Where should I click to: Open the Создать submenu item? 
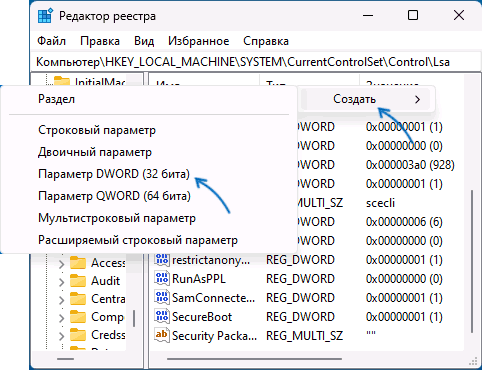tap(366, 99)
